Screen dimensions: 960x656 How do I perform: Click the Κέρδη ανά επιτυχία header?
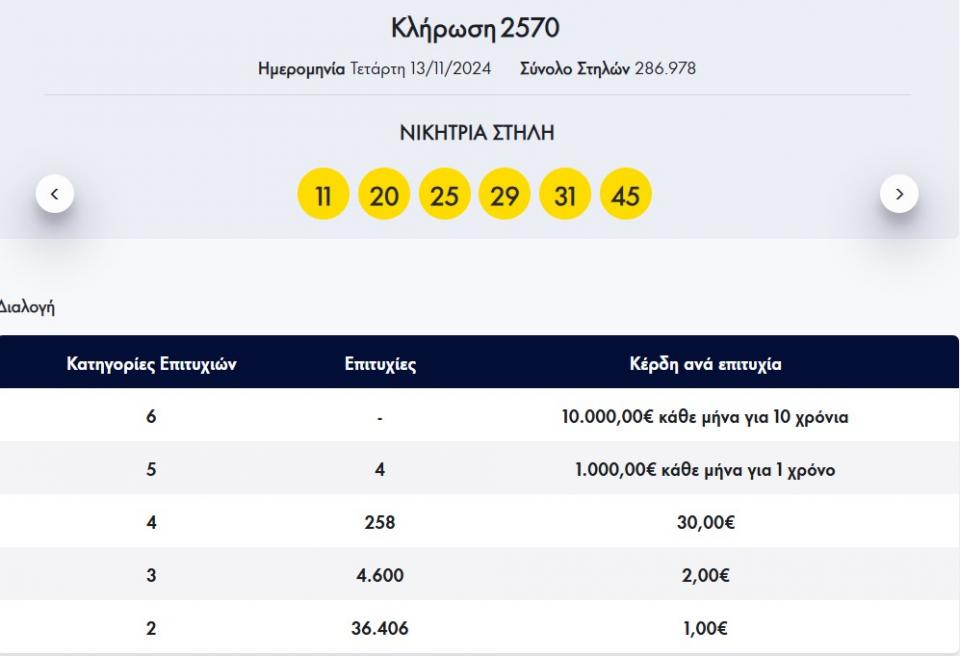point(705,364)
